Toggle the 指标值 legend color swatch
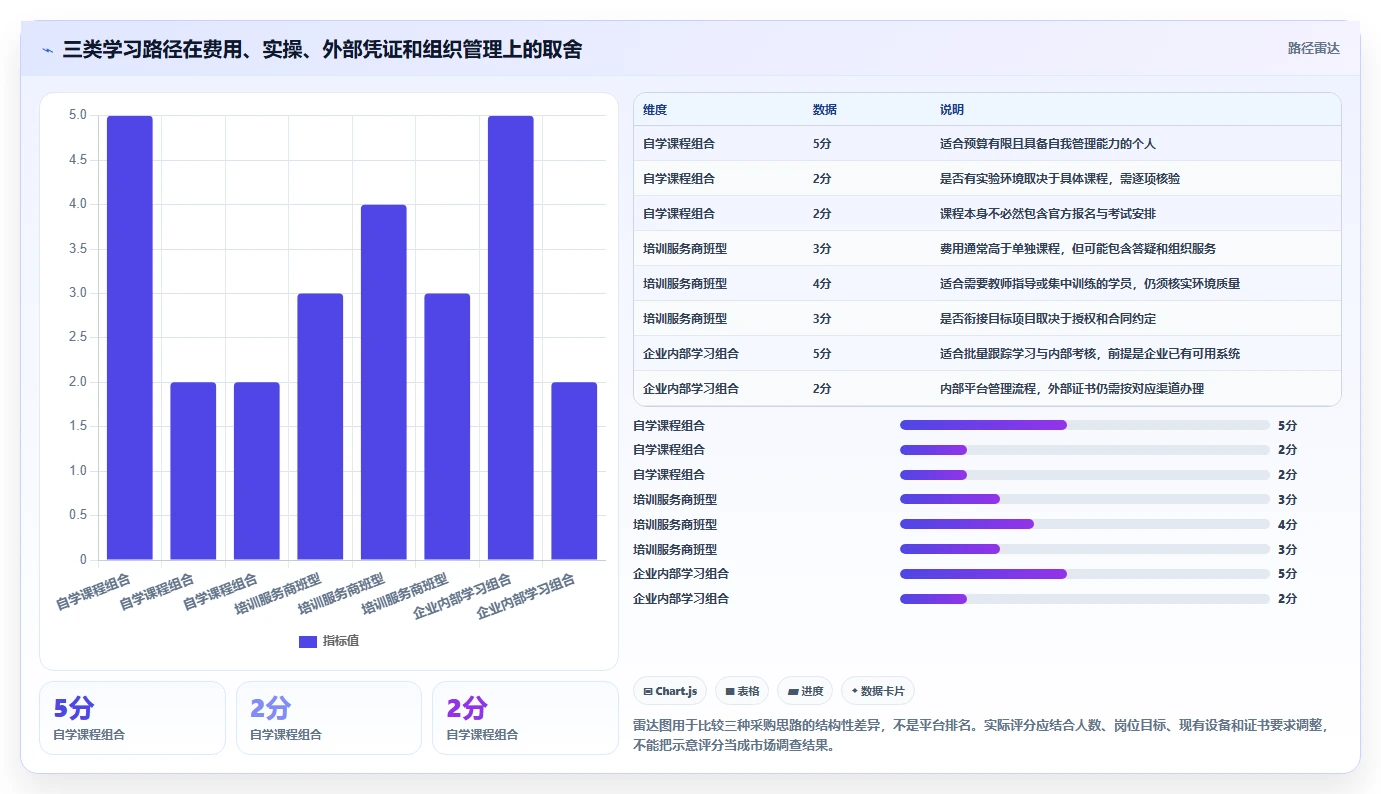The image size is (1381, 794). click(308, 641)
